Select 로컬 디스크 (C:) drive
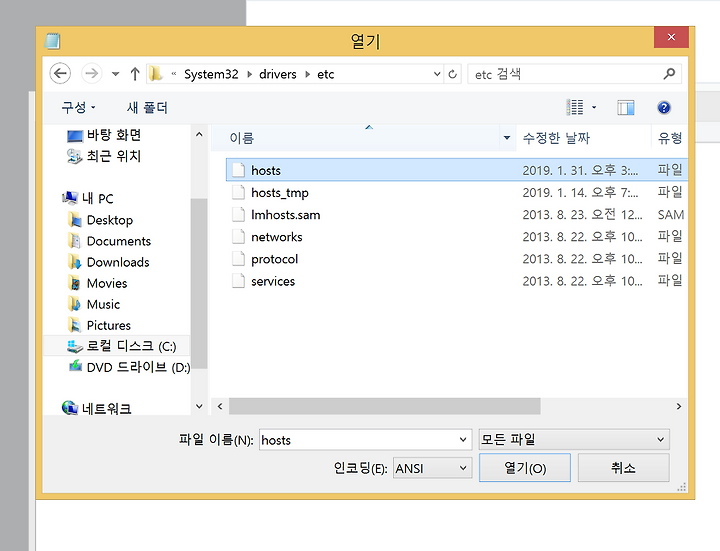720x551 pixels. tap(116, 346)
